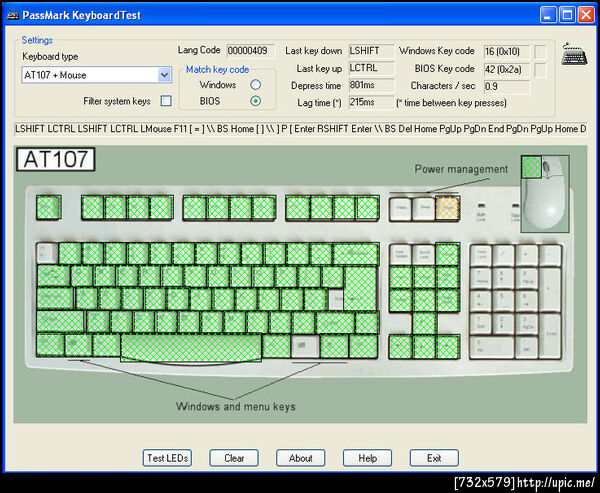Click the untested backtick key left of 1
The width and height of the screenshot is (600, 493).
coord(47,253)
